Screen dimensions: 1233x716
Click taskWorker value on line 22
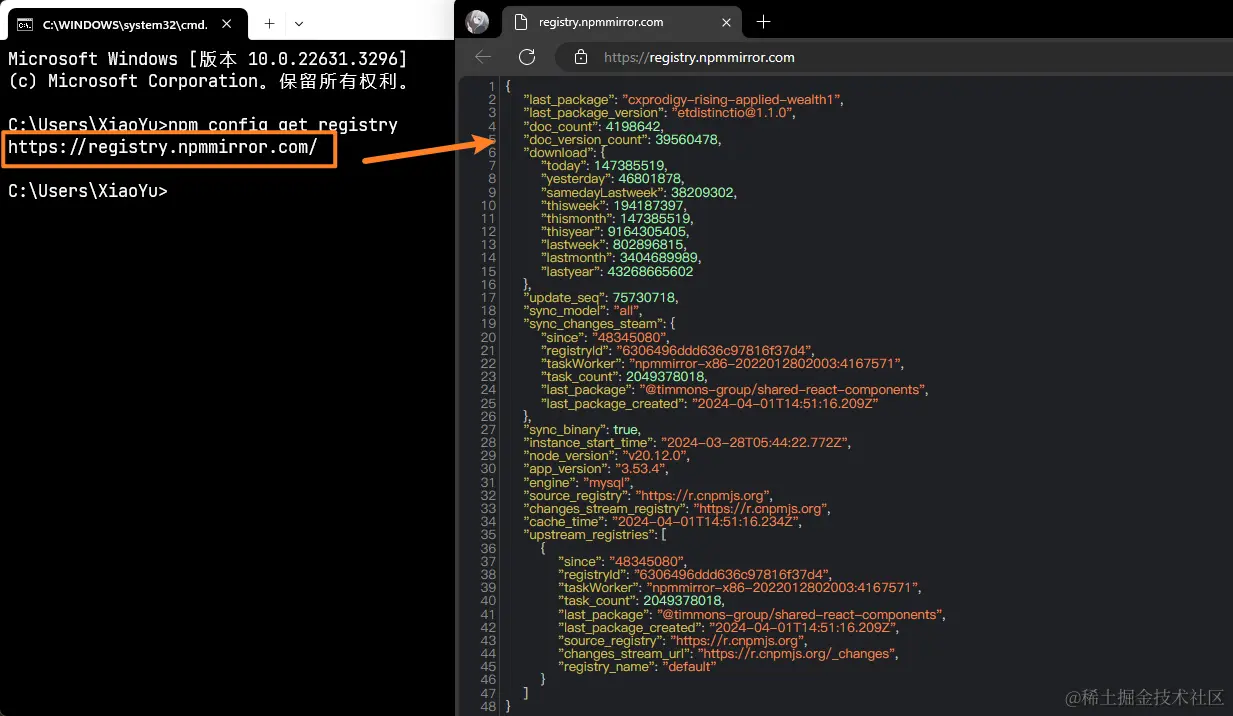pyautogui.click(x=765, y=363)
